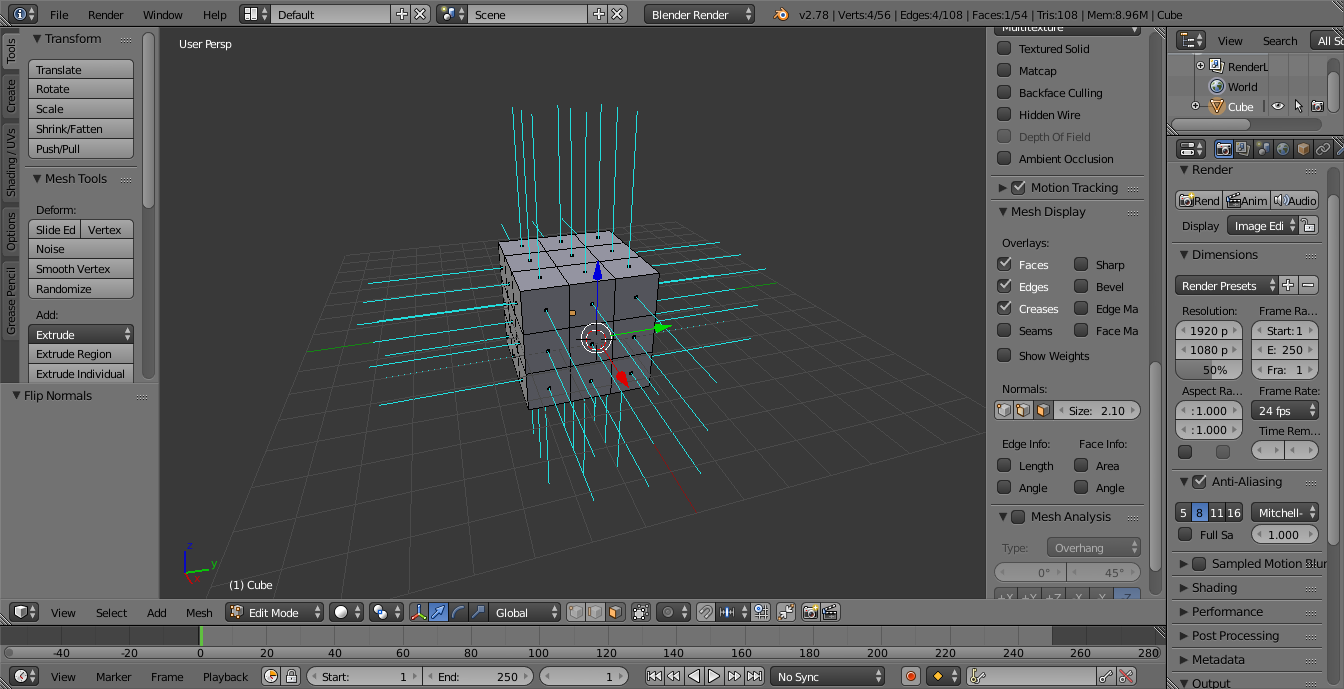Open the Object properties cube icon
This screenshot has width=1344, height=689.
(1303, 149)
